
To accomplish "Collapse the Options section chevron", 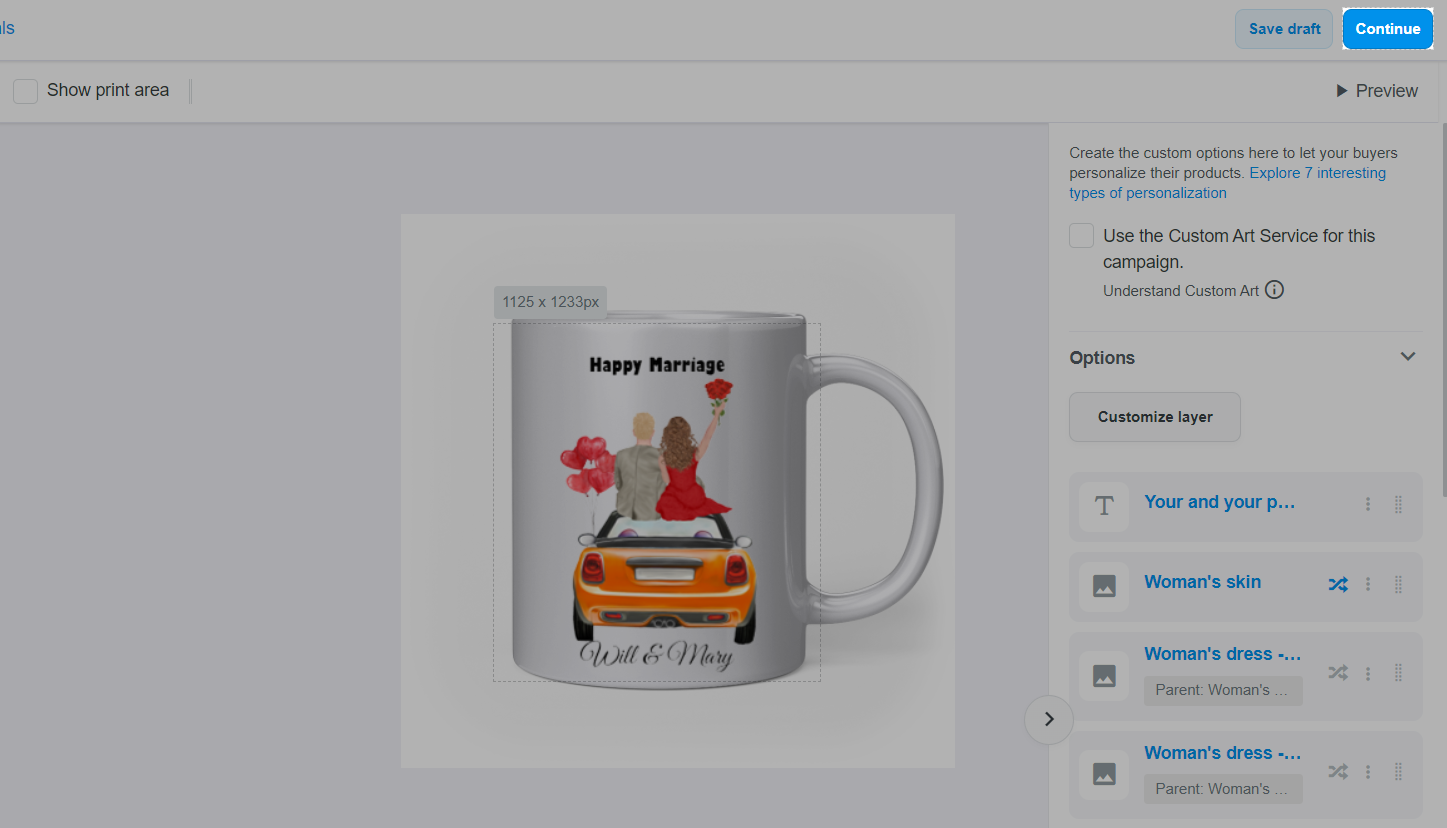I will point(1407,357).
